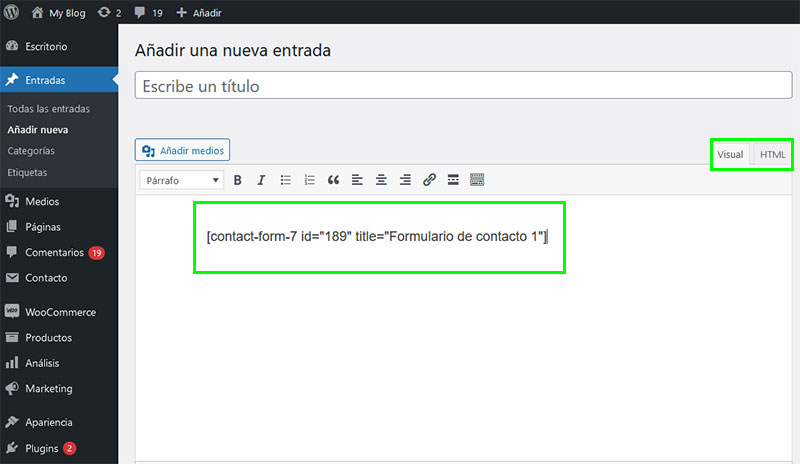Click the Bold formatting icon
Viewport: 800px width, 464px height.
click(238, 180)
